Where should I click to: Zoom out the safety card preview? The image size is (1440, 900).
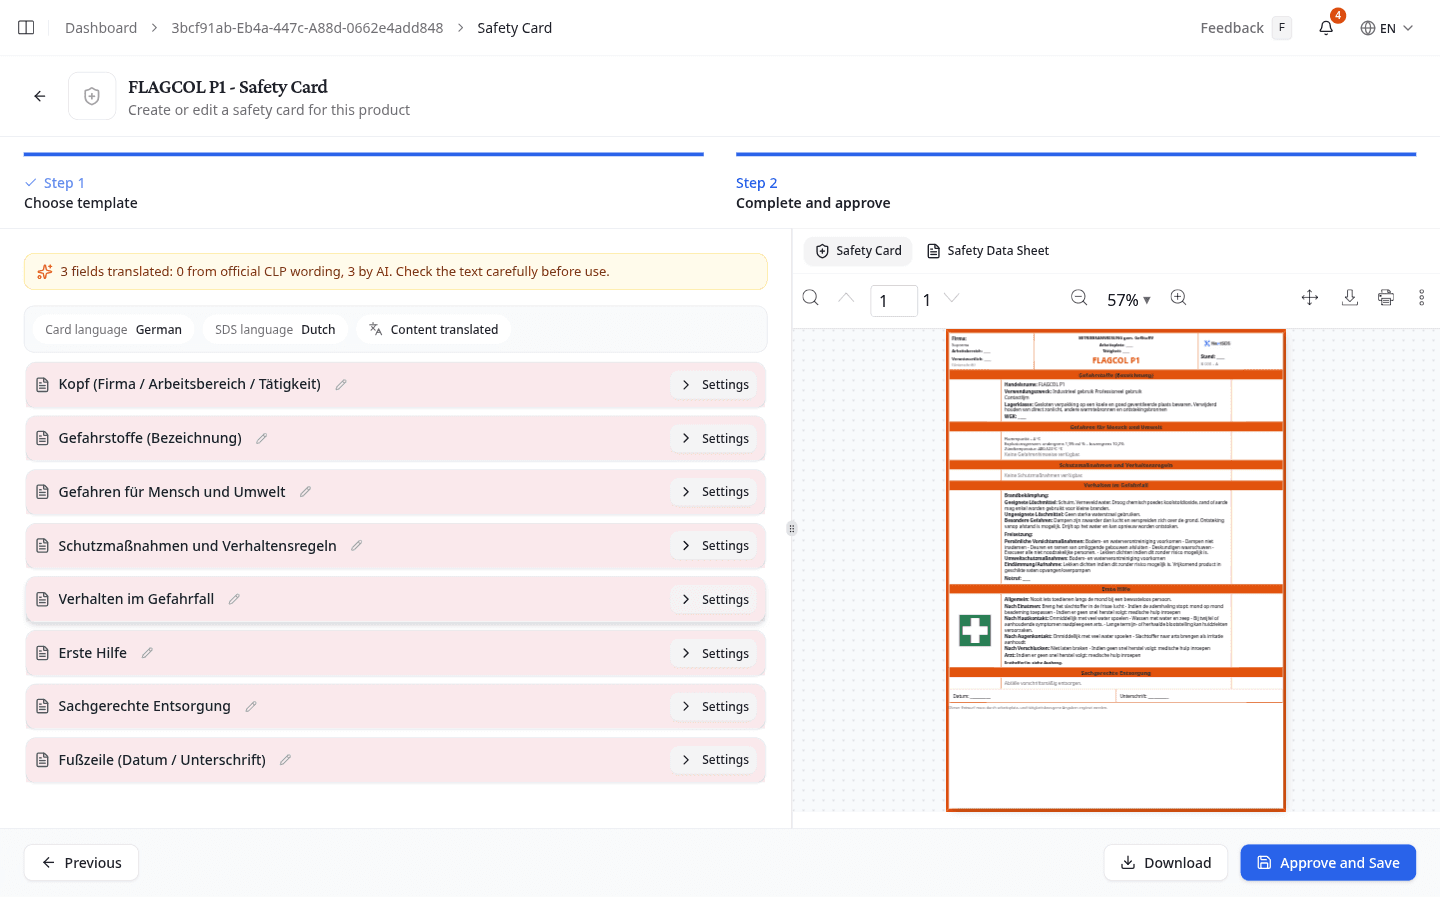1079,298
